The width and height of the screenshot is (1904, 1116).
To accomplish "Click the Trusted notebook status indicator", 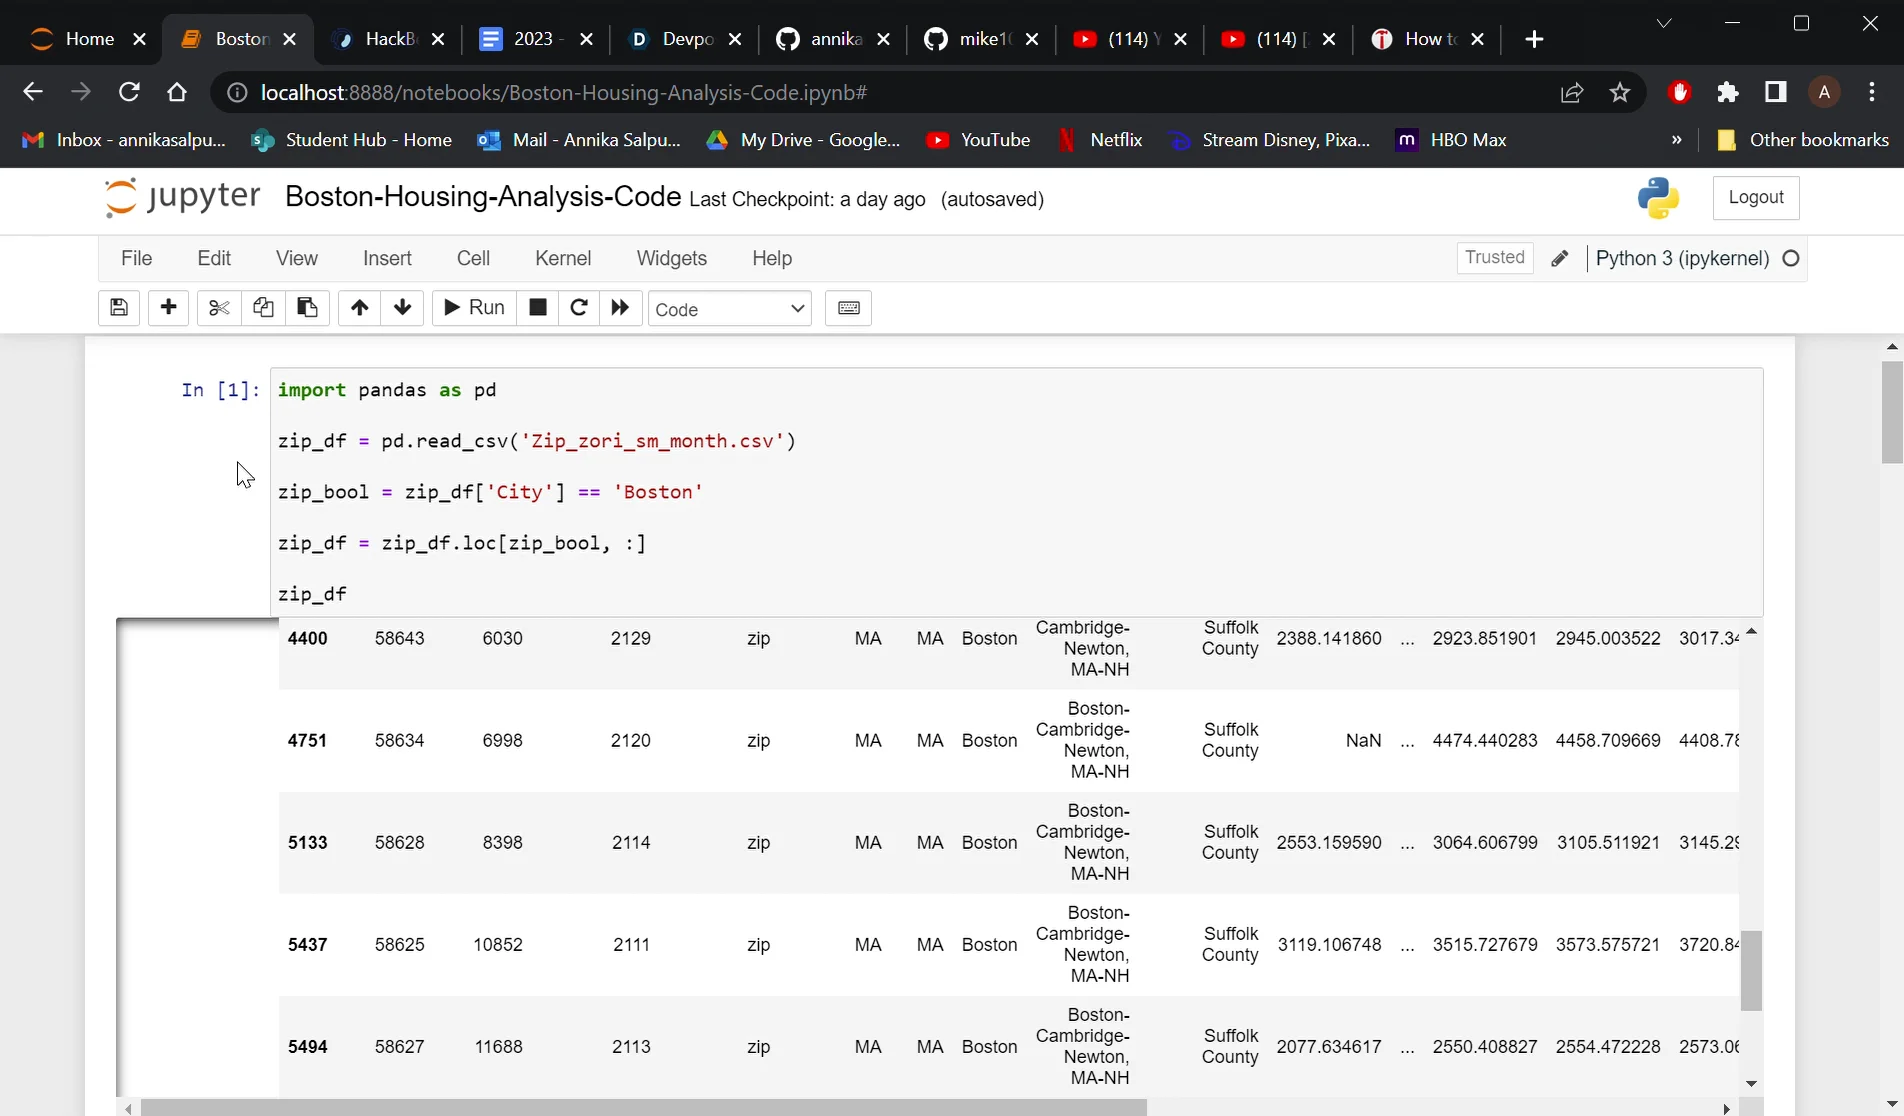I will pos(1494,257).
